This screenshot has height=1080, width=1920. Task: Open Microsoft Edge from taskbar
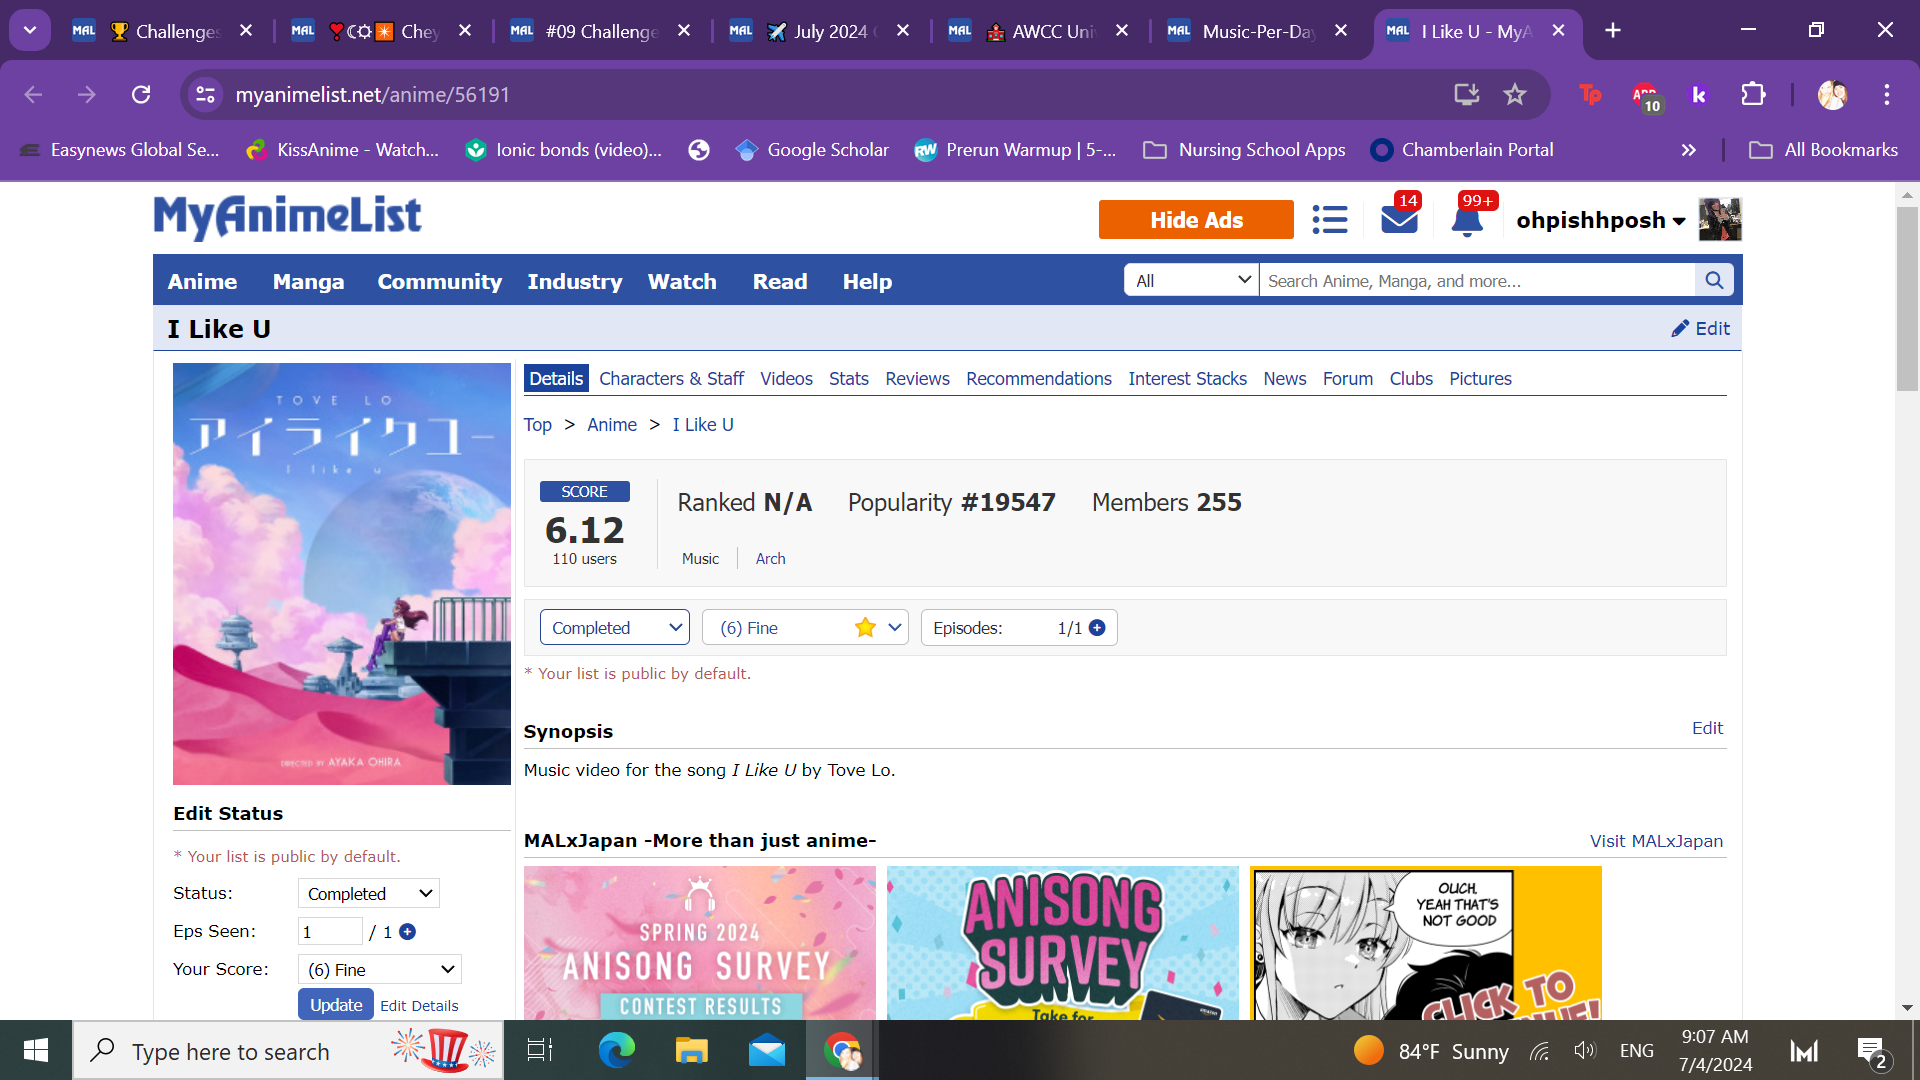(616, 1051)
